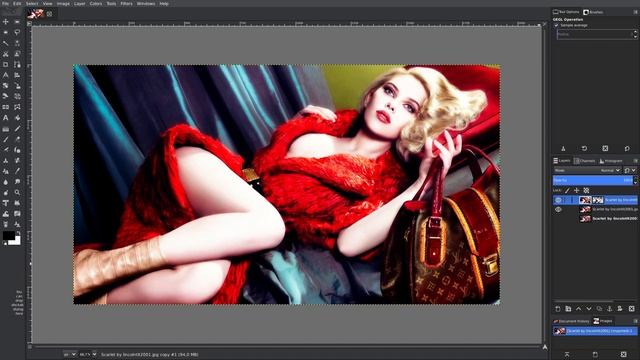Open the Colors menu
This screenshot has height=360, width=640.
tap(96, 4)
